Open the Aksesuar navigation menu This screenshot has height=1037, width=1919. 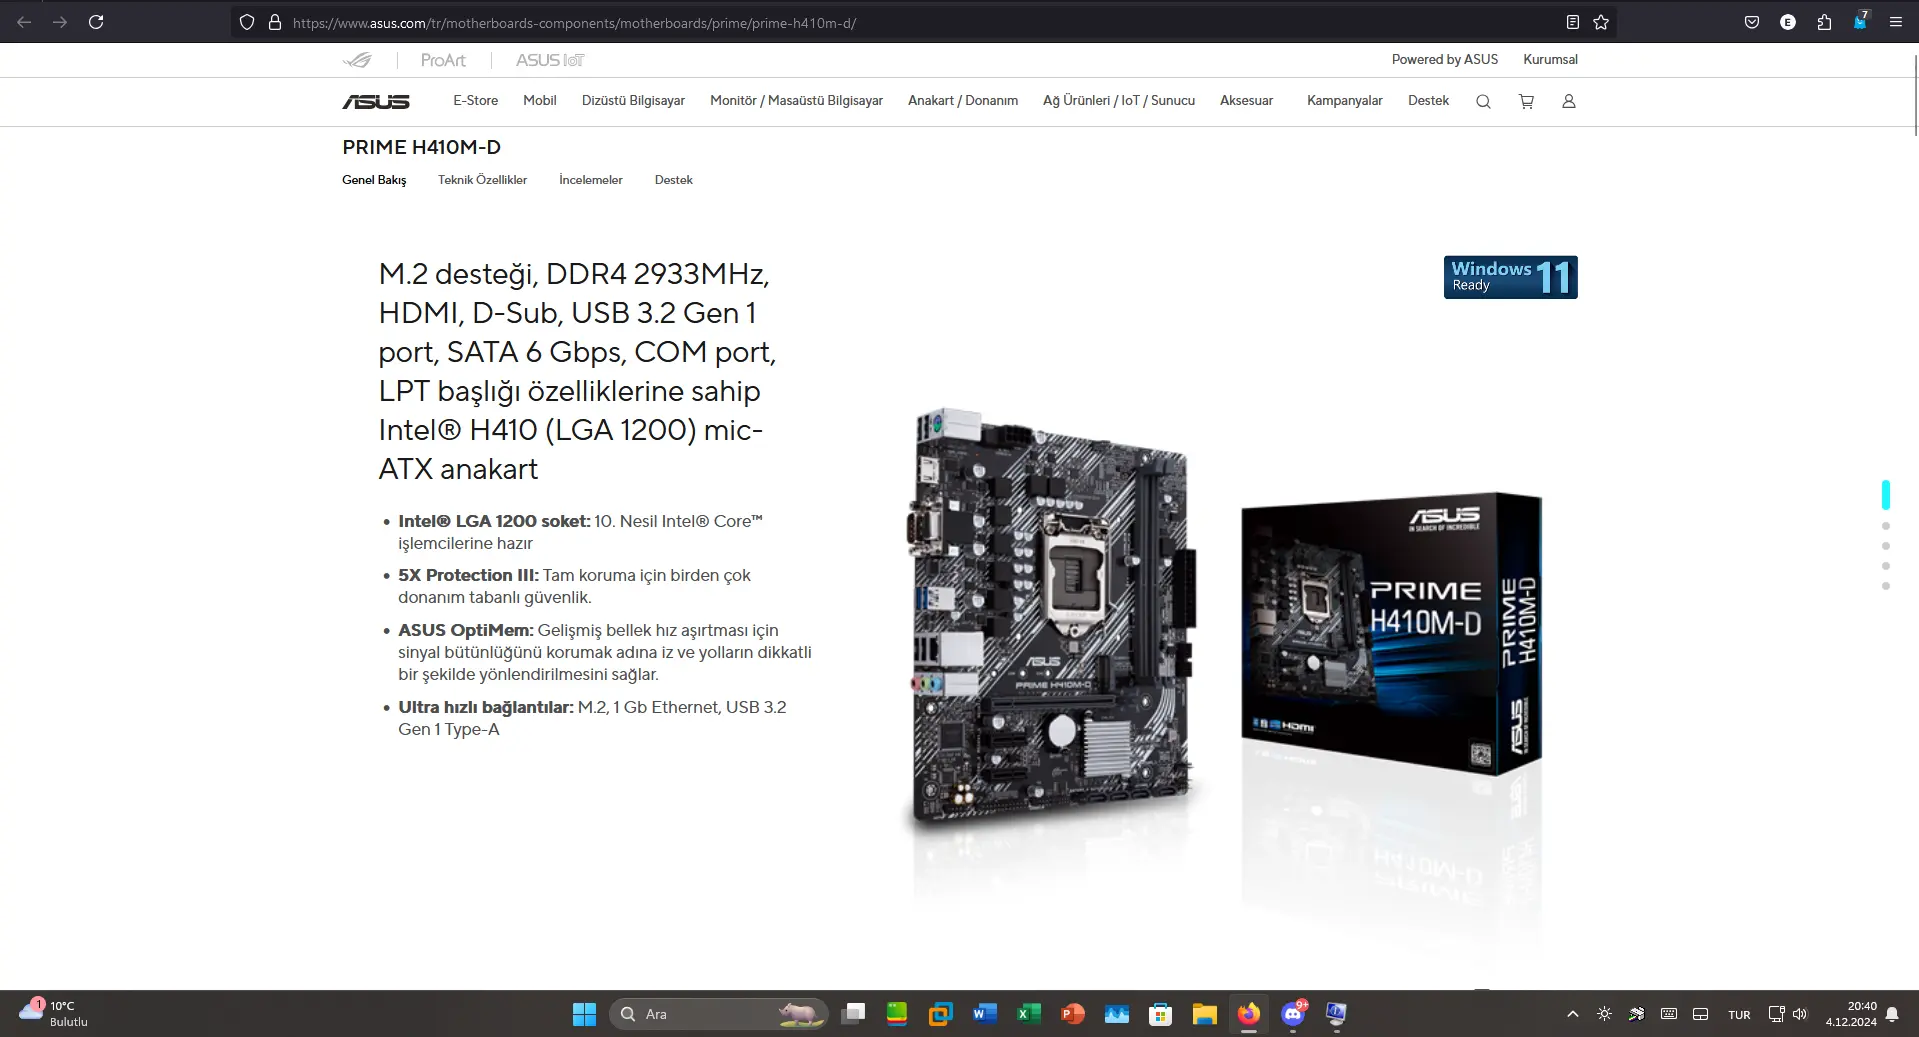coord(1246,100)
